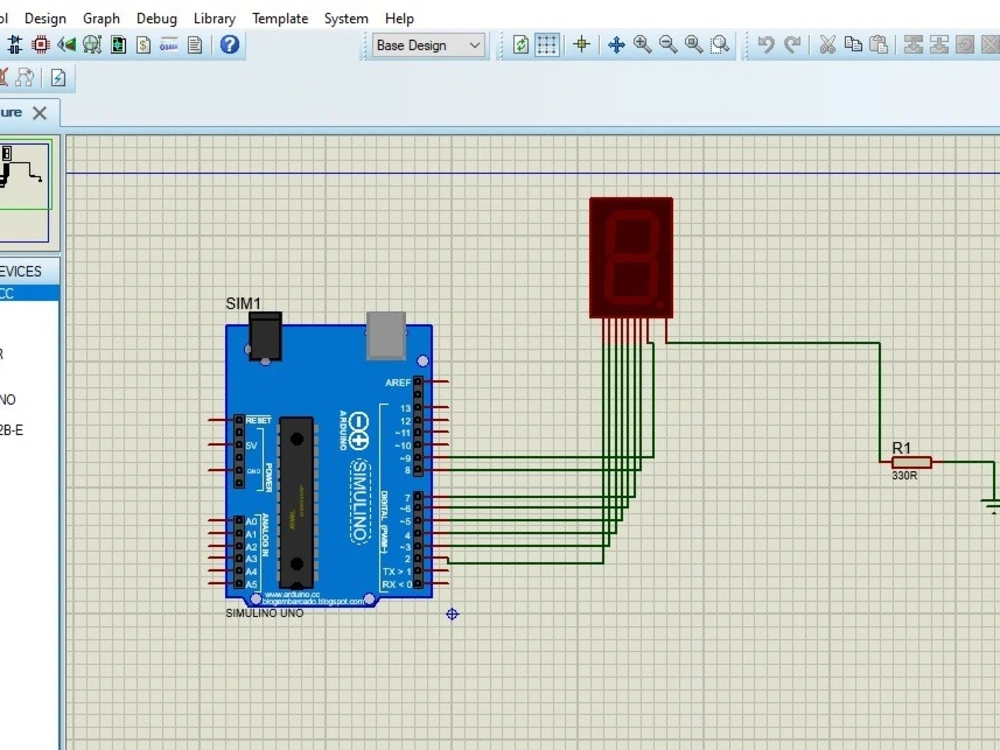The image size is (1000, 750).
Task: Open the Debug menu
Action: click(x=157, y=18)
